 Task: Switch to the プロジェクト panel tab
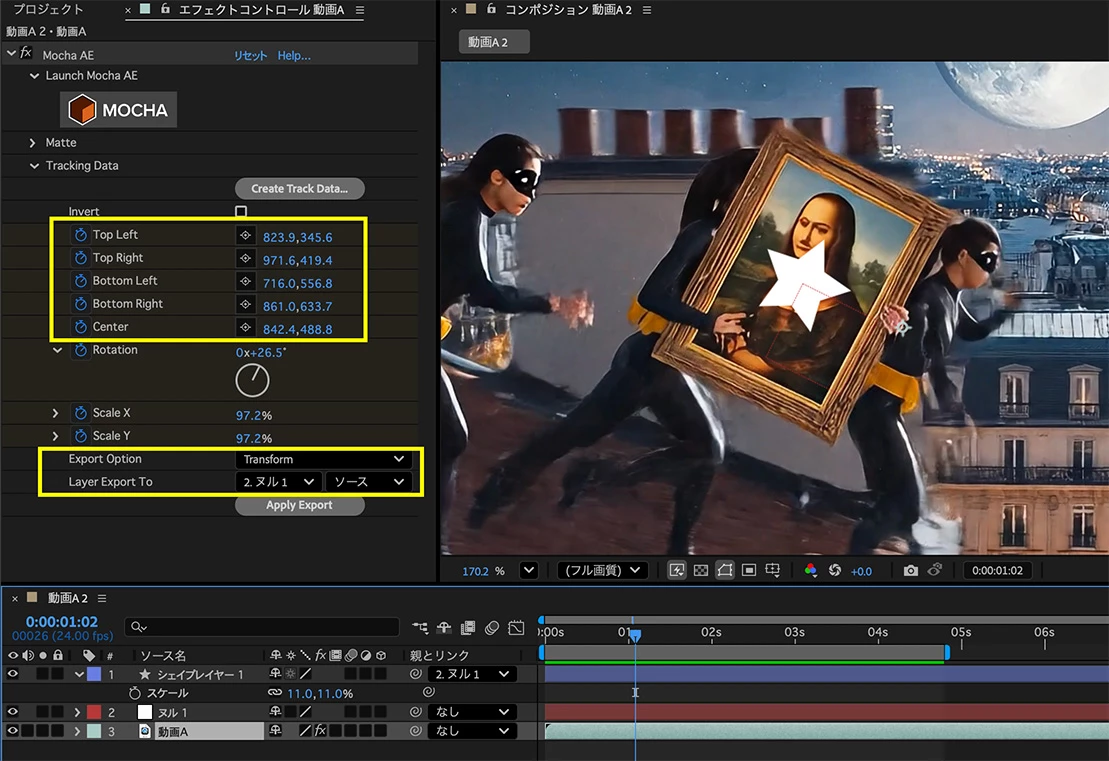(48, 9)
